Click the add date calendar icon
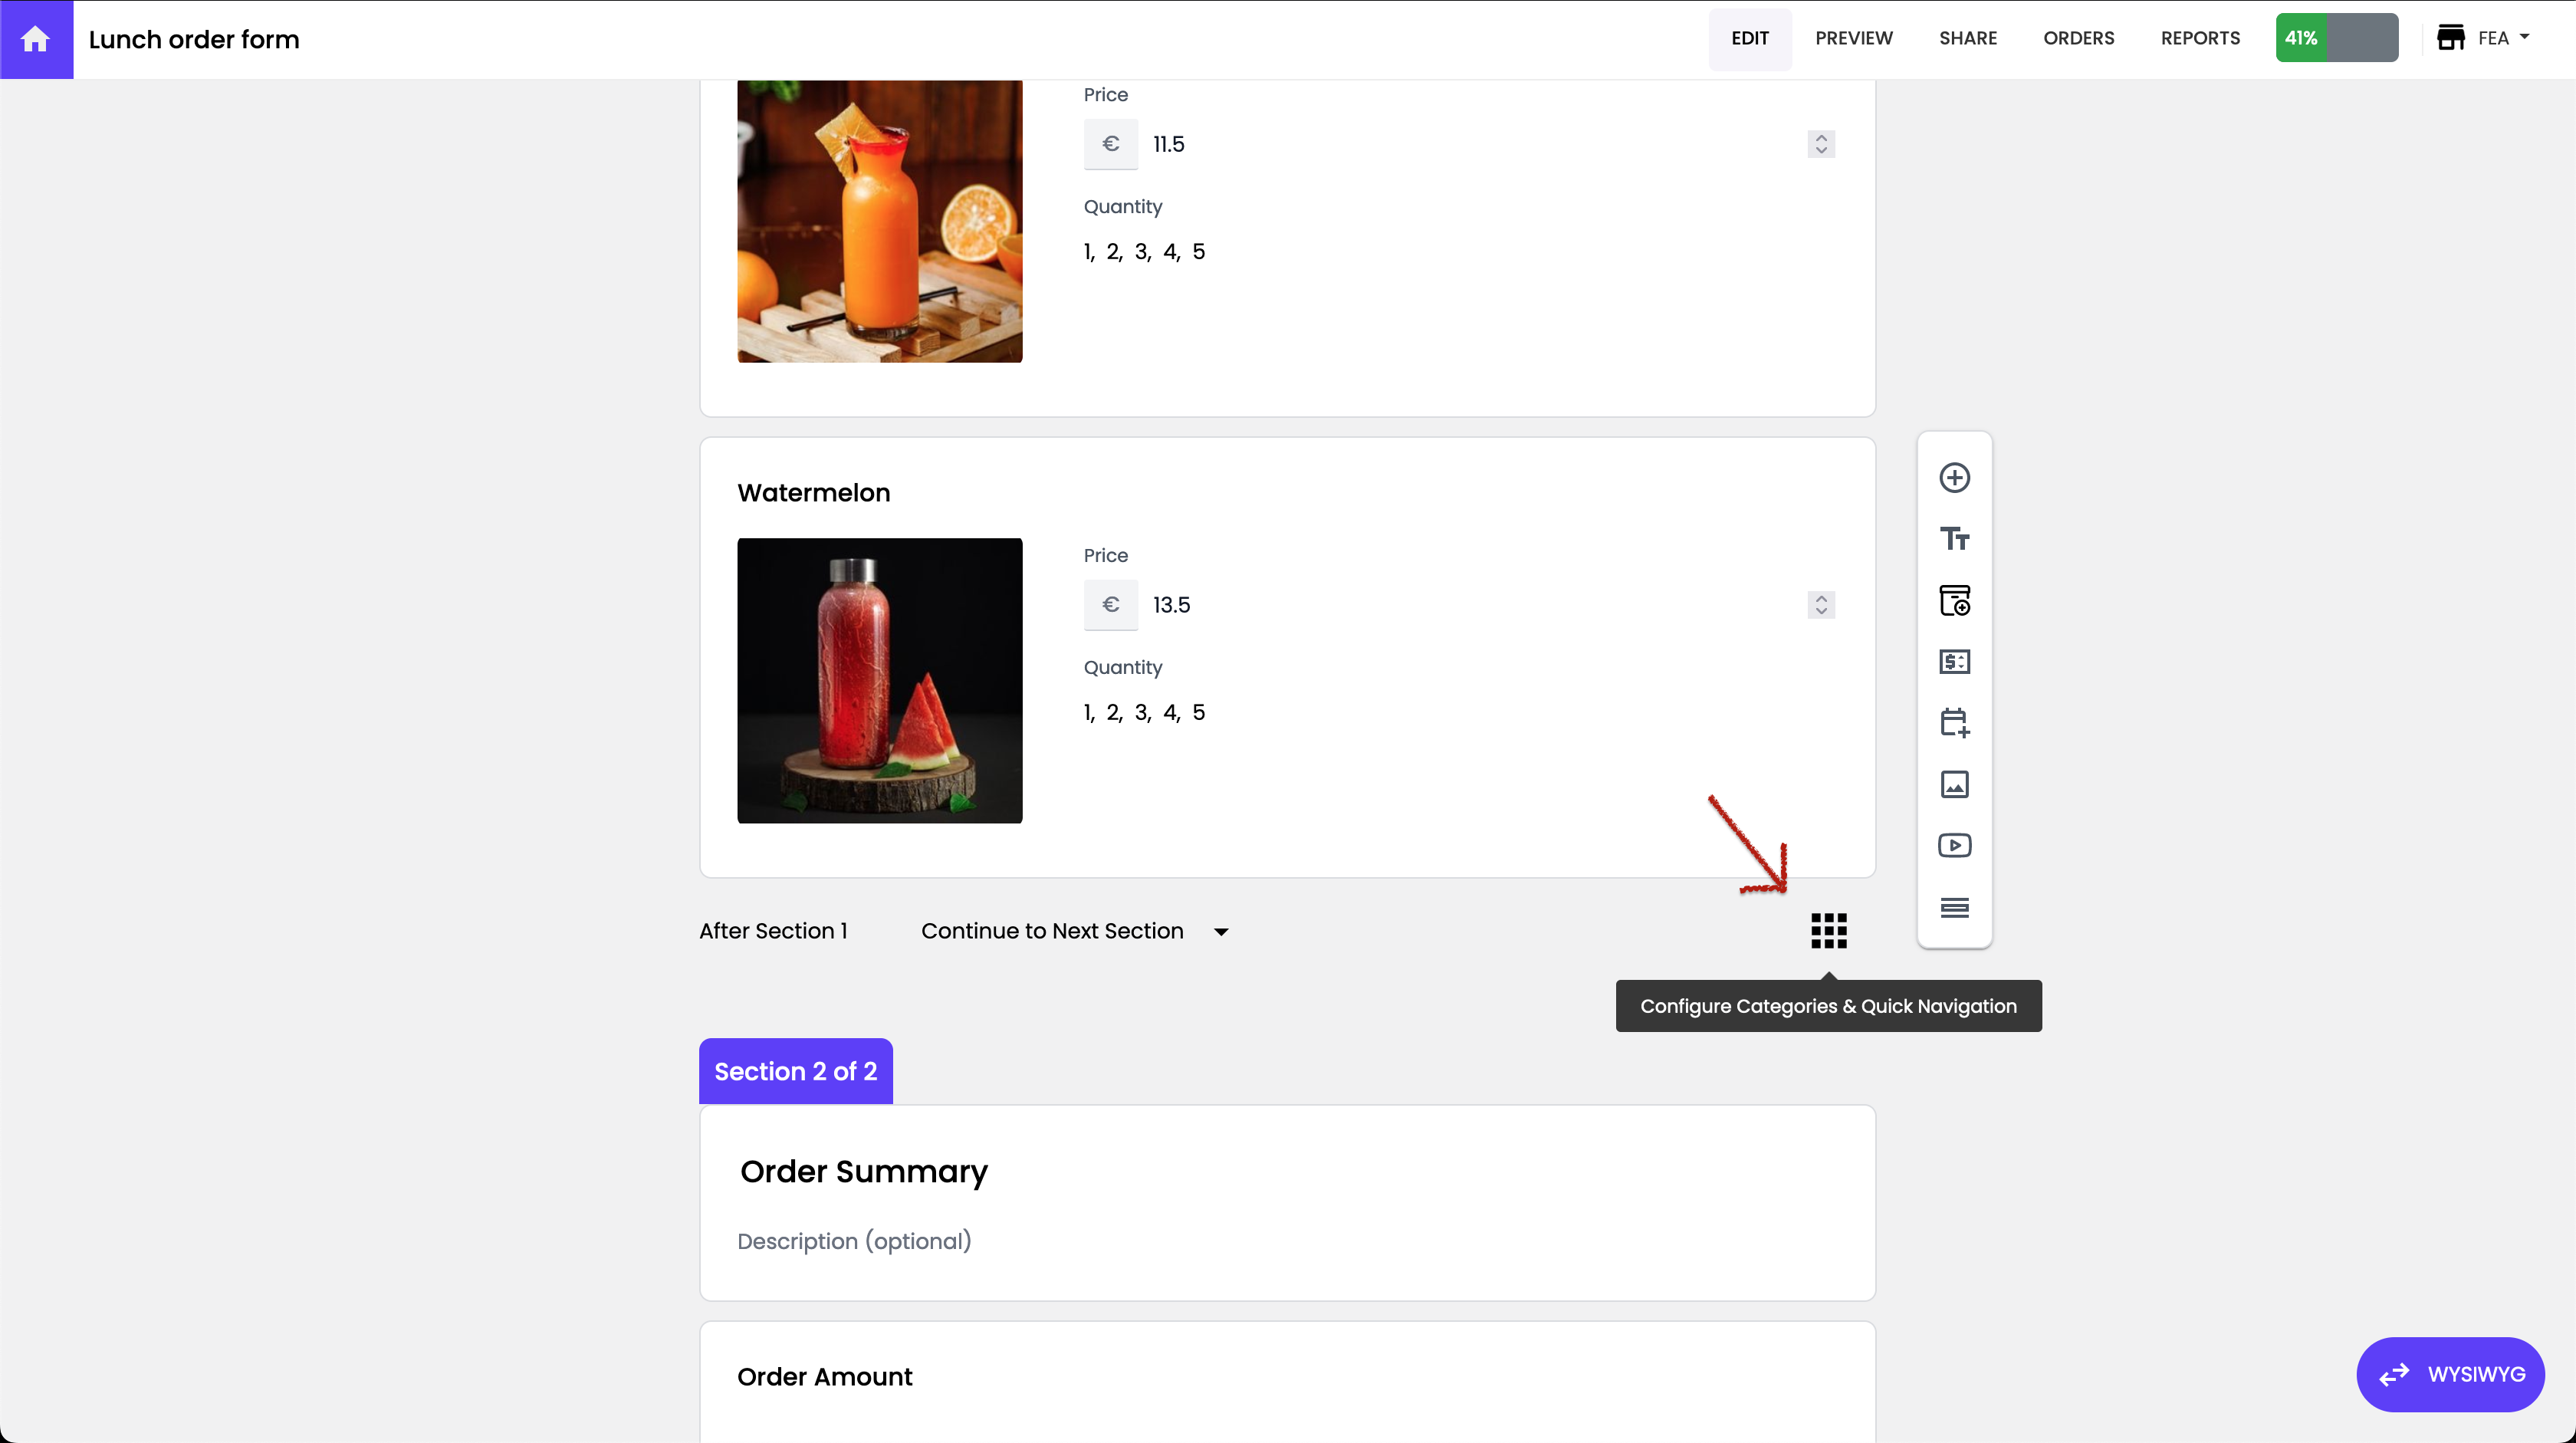Viewport: 2576px width, 1443px height. pos(1954,723)
